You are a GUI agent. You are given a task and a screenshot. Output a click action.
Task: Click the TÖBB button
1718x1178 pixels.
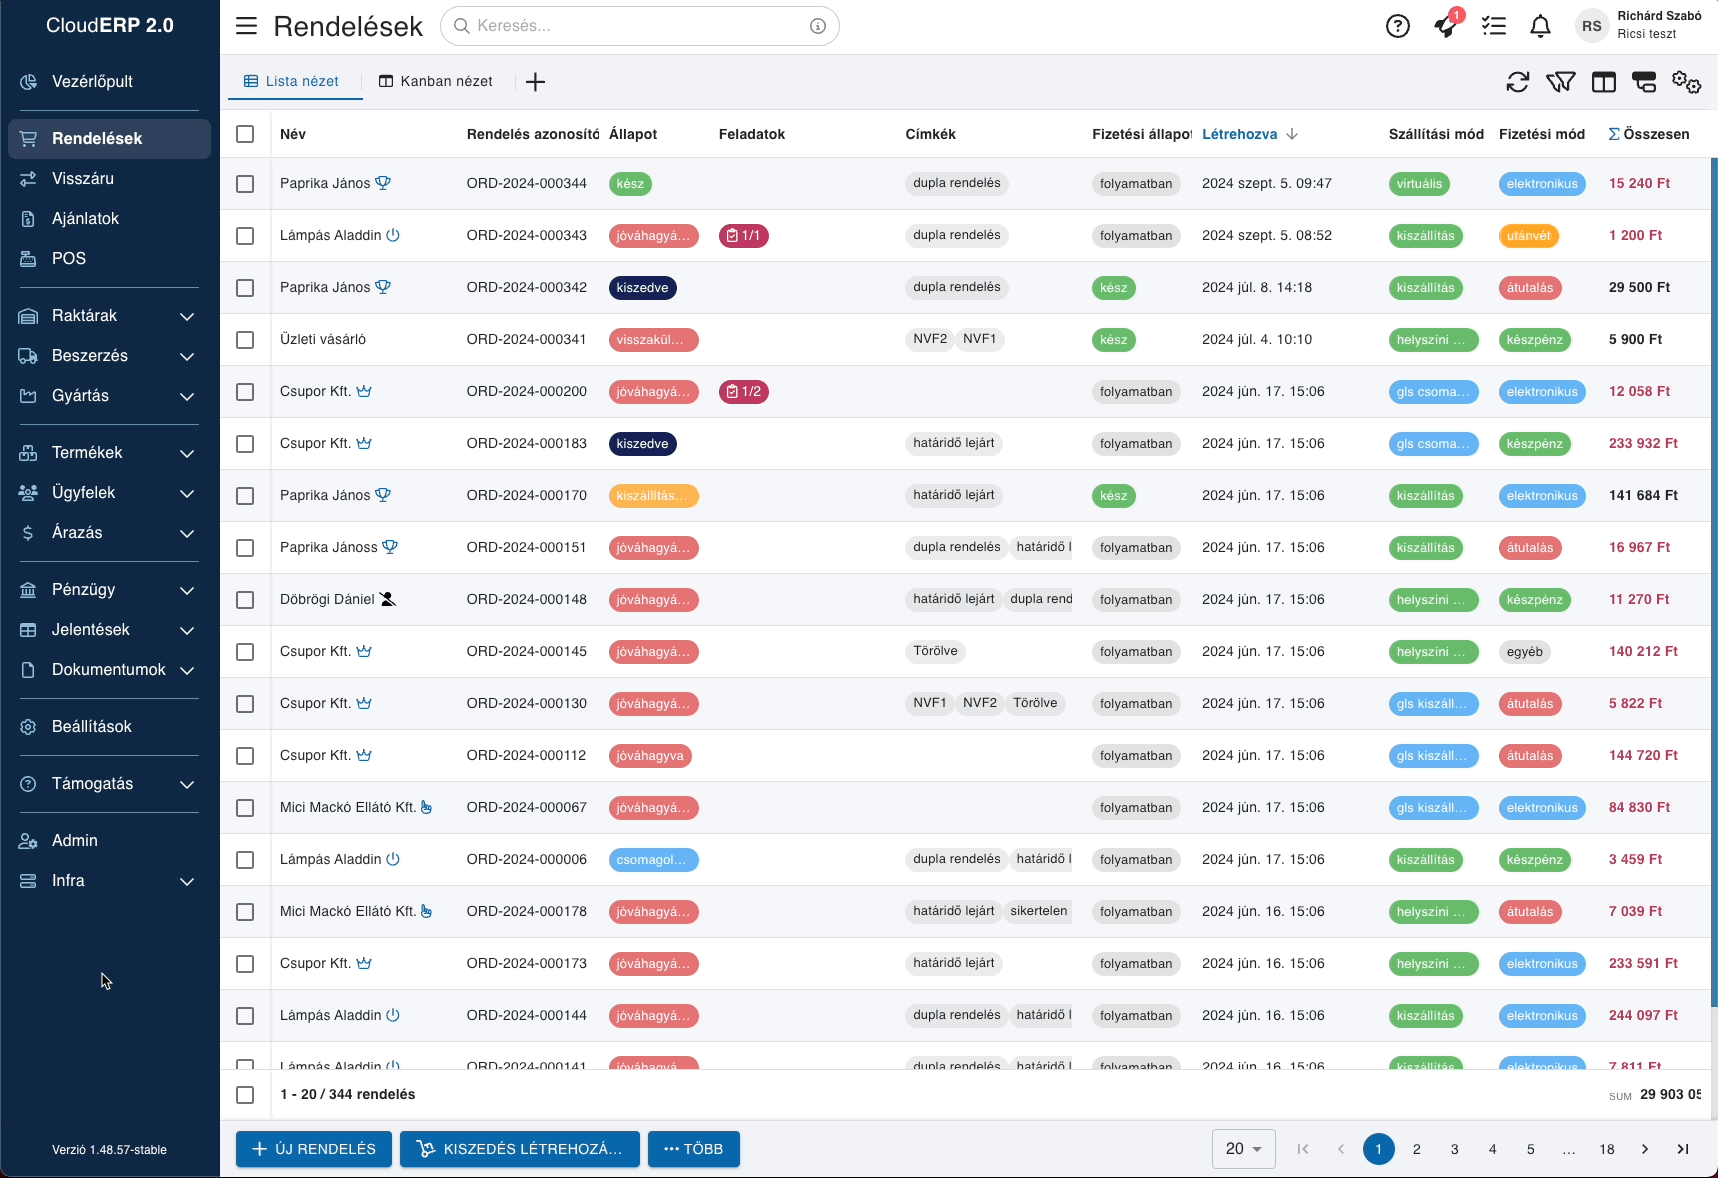(693, 1149)
